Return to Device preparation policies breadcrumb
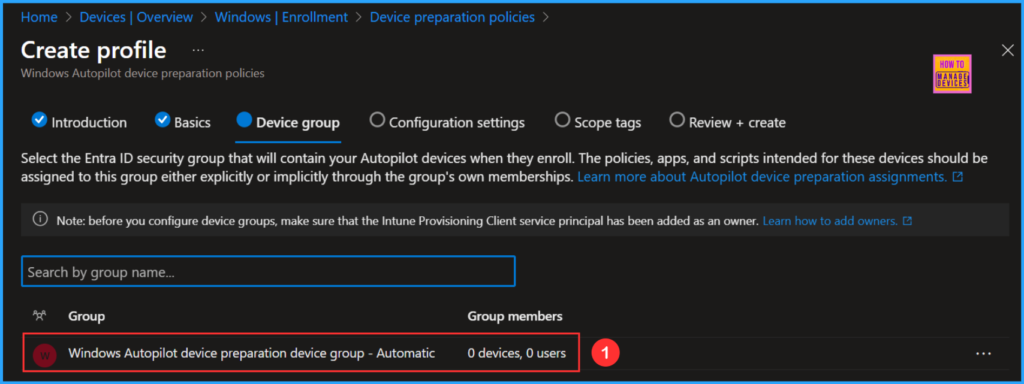The width and height of the screenshot is (1024, 384). pyautogui.click(x=453, y=18)
